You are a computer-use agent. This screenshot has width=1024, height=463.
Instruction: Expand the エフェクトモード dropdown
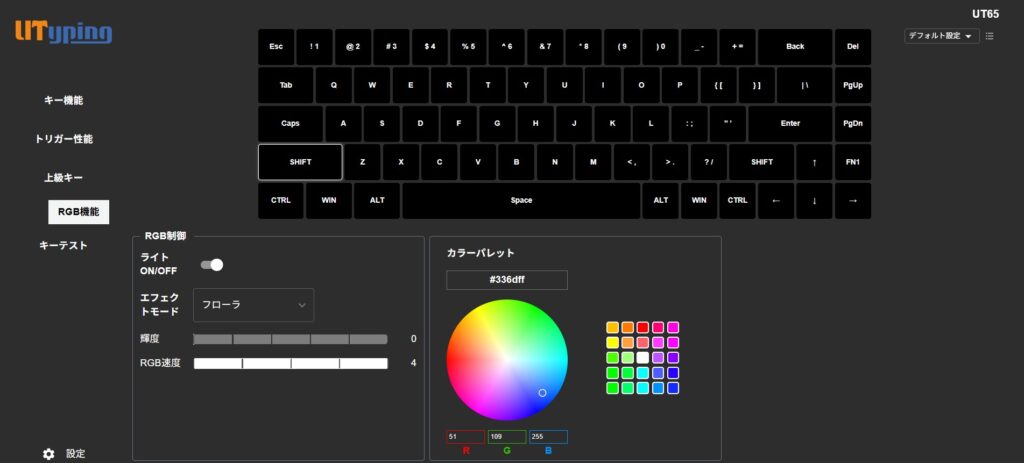(x=253, y=305)
